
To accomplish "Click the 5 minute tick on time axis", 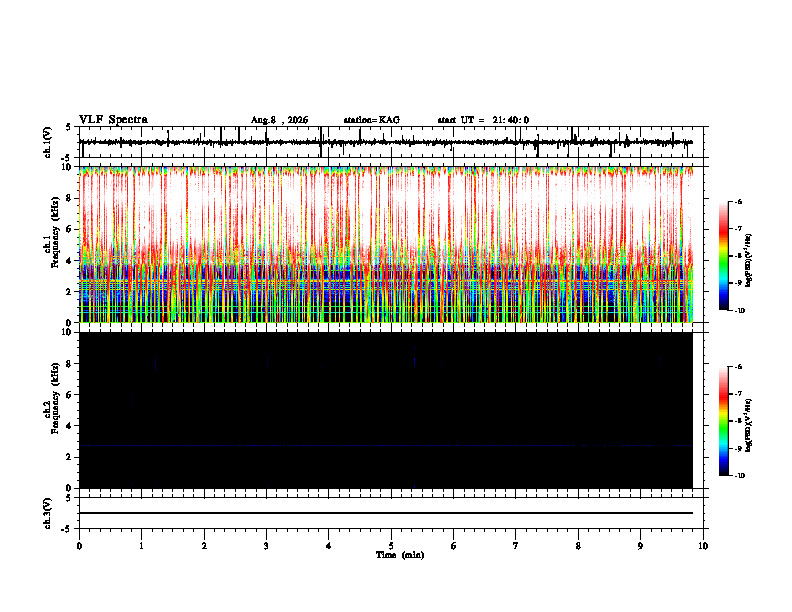I will point(391,546).
